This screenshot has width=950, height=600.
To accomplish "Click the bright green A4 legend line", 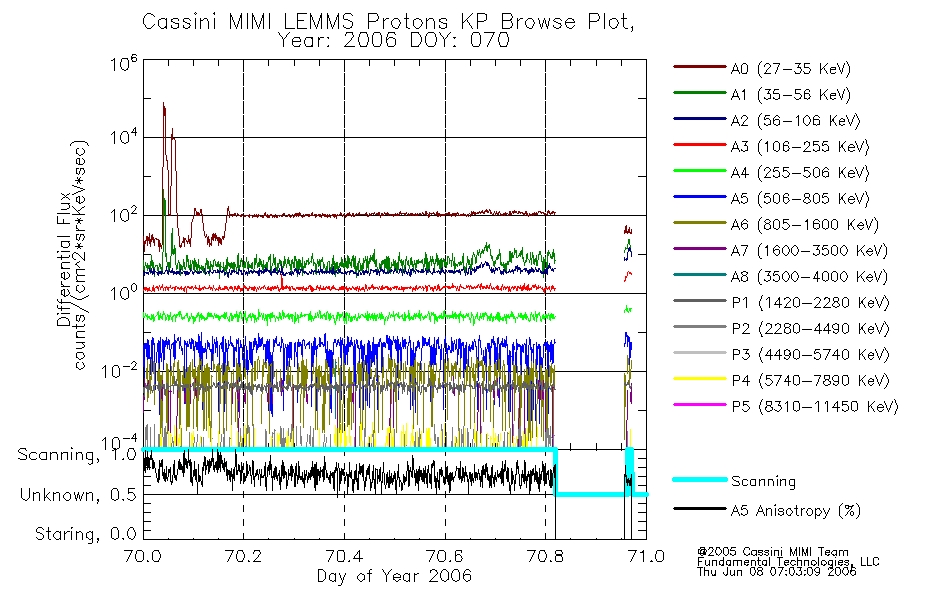I will (x=699, y=171).
